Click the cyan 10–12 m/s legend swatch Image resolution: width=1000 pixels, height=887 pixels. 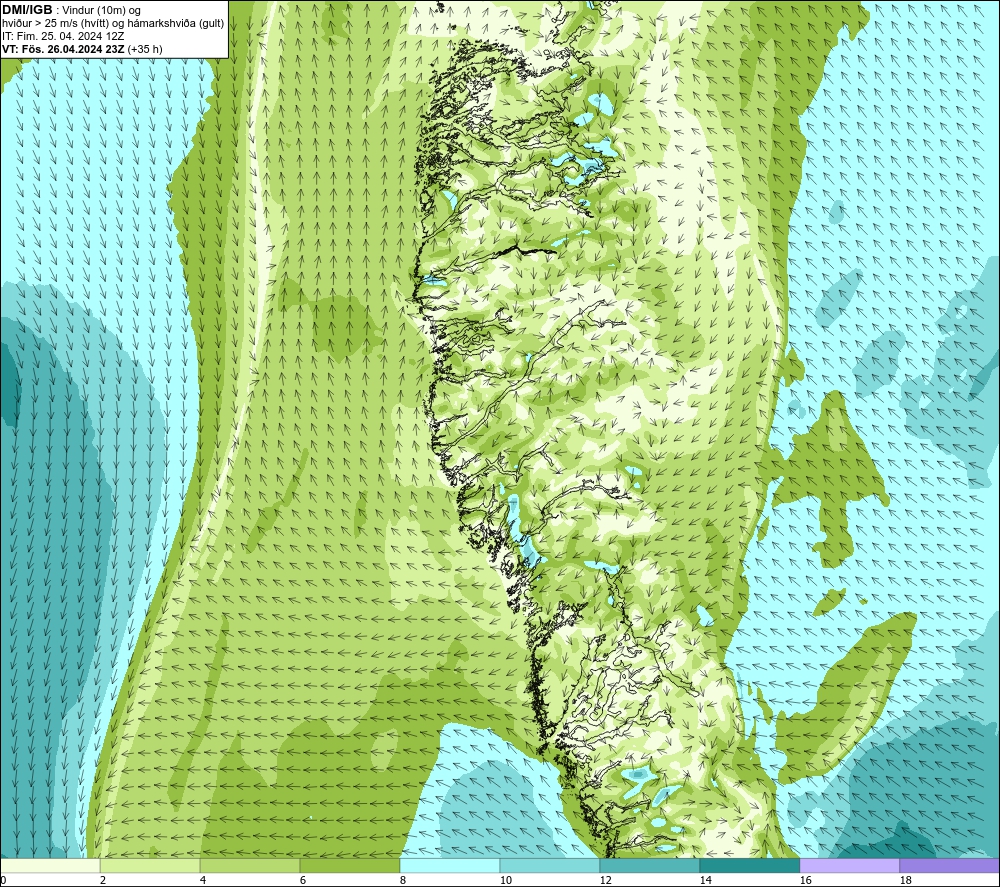550,865
